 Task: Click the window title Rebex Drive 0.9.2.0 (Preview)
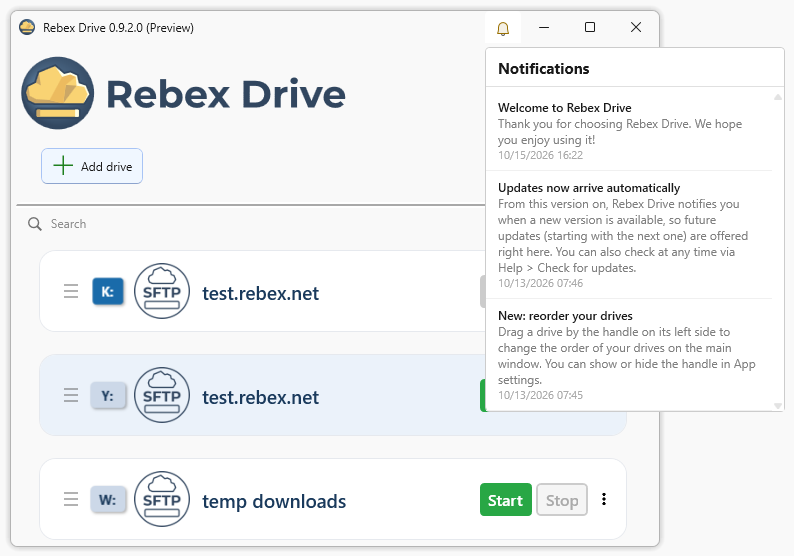(118, 28)
